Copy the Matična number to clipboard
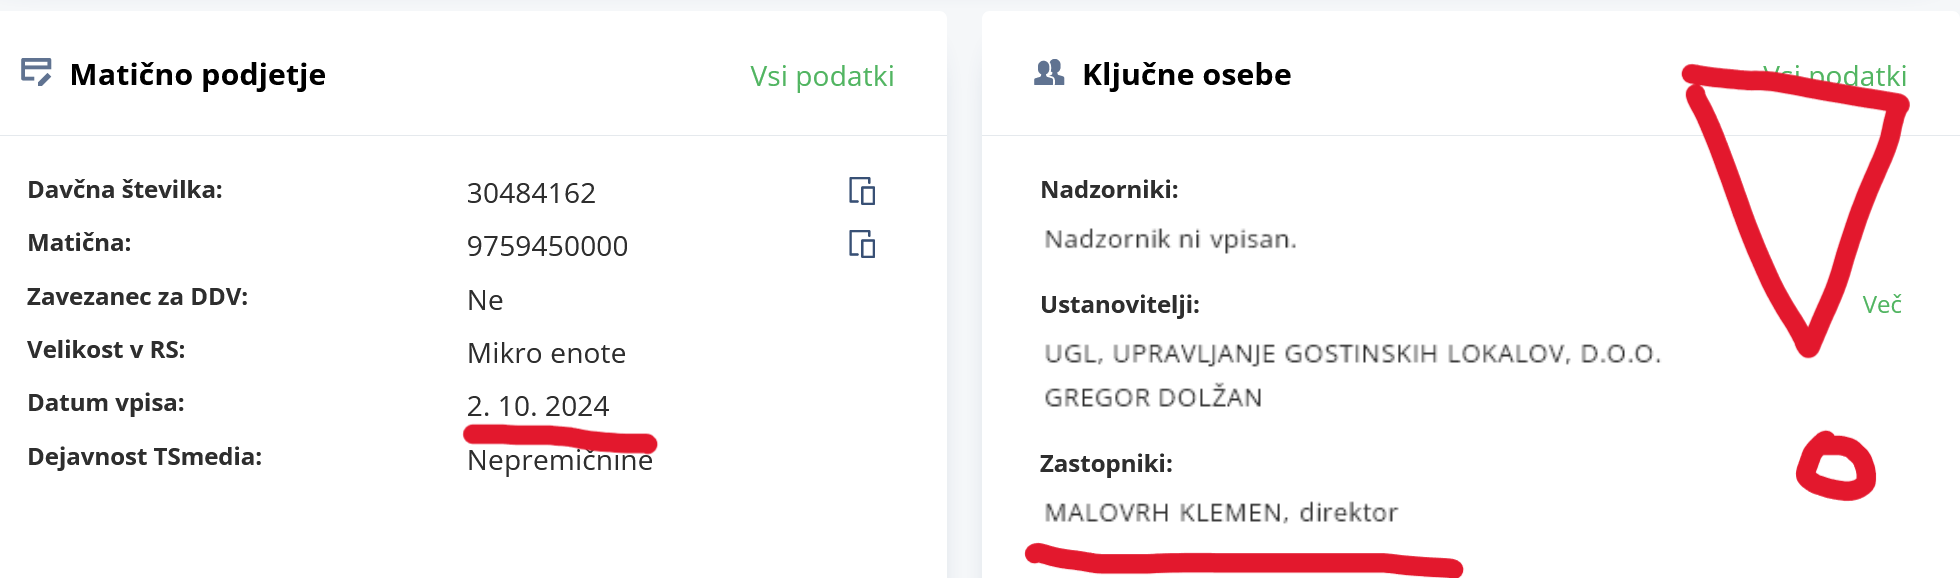The width and height of the screenshot is (1960, 578). [x=862, y=244]
